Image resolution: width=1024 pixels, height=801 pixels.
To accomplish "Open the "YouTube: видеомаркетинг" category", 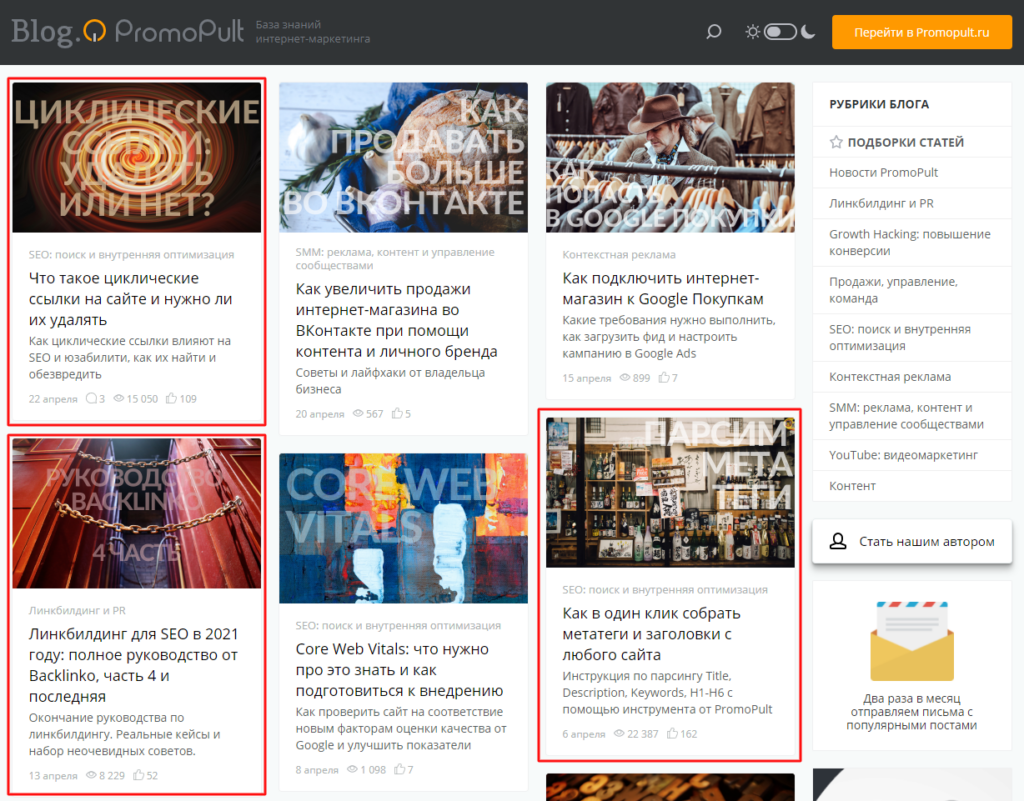I will tap(902, 455).
